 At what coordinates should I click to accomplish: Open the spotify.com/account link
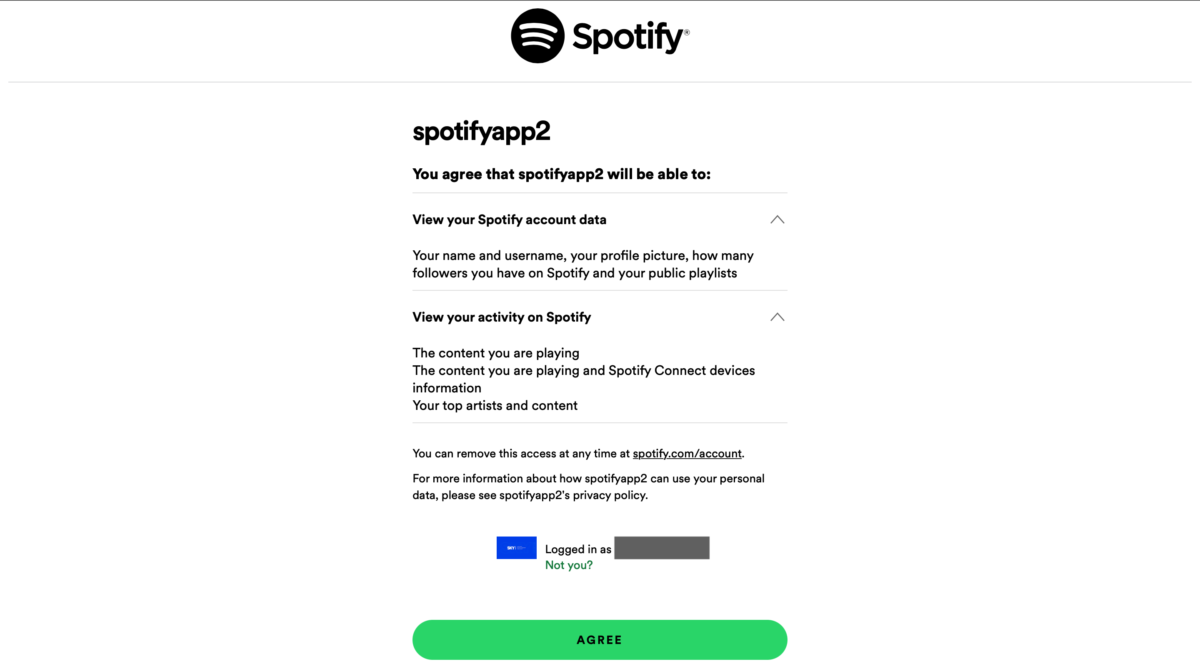click(687, 454)
